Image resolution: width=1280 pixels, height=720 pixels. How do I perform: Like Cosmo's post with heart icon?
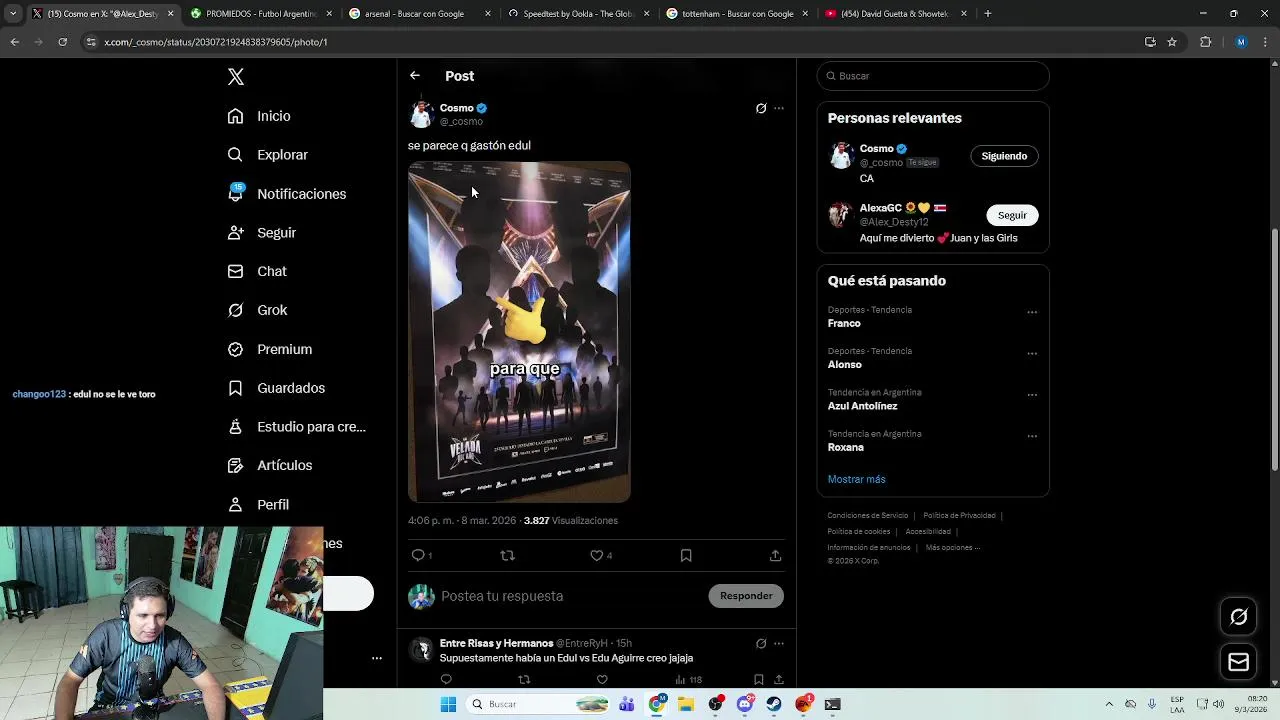(596, 555)
